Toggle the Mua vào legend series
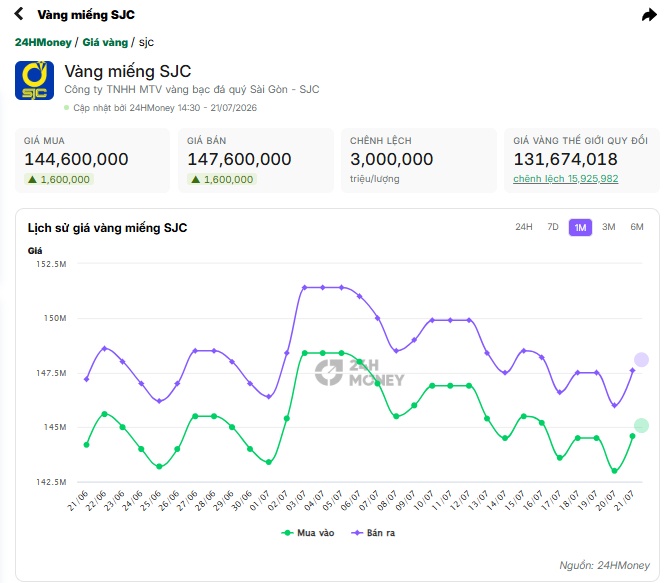Image resolution: width=665 pixels, height=583 pixels. coord(307,533)
